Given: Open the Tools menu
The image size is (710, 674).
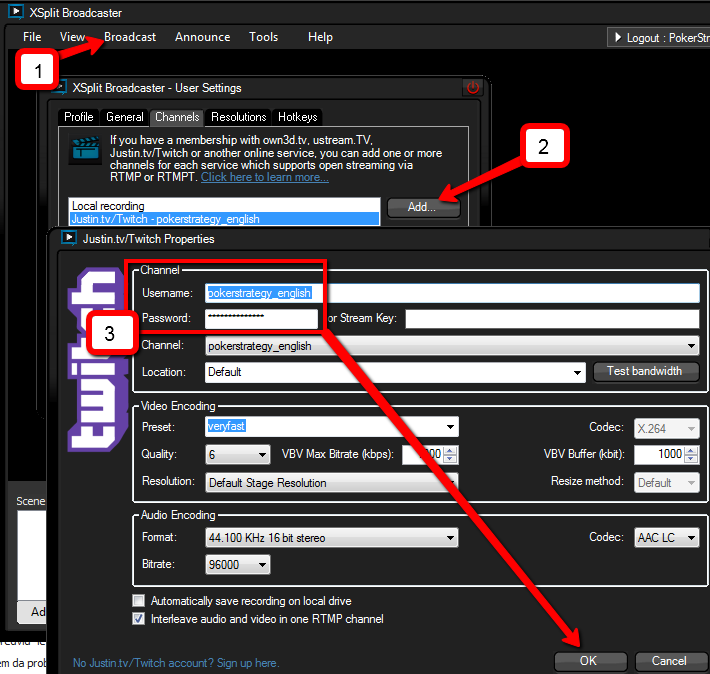Looking at the screenshot, I should [264, 37].
